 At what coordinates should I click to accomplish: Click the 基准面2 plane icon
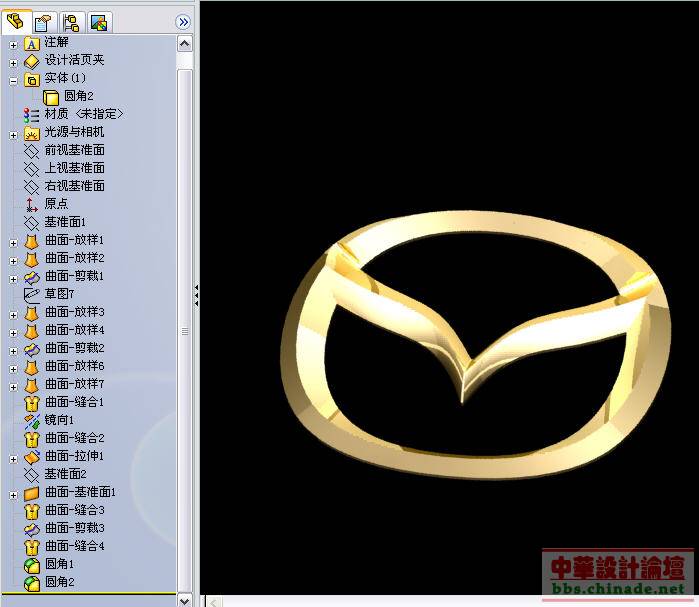[32, 475]
